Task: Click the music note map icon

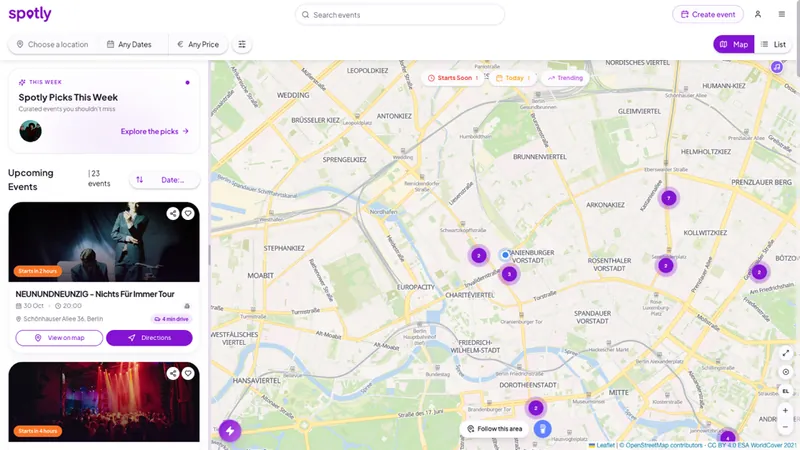Action: tap(777, 67)
